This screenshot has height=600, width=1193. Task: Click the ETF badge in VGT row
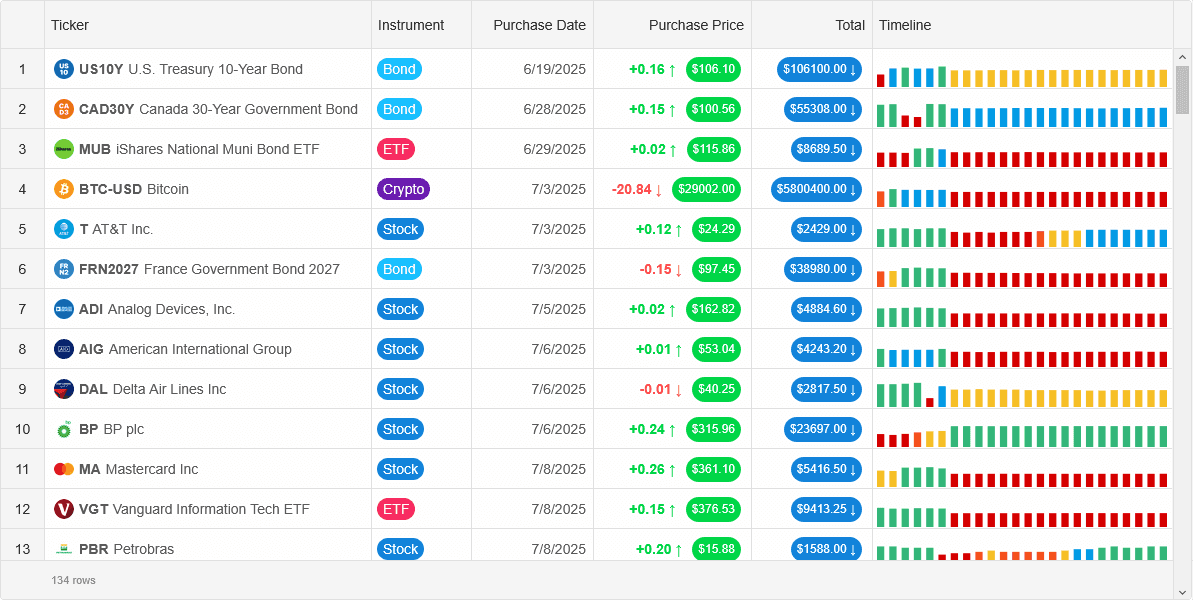pos(396,509)
